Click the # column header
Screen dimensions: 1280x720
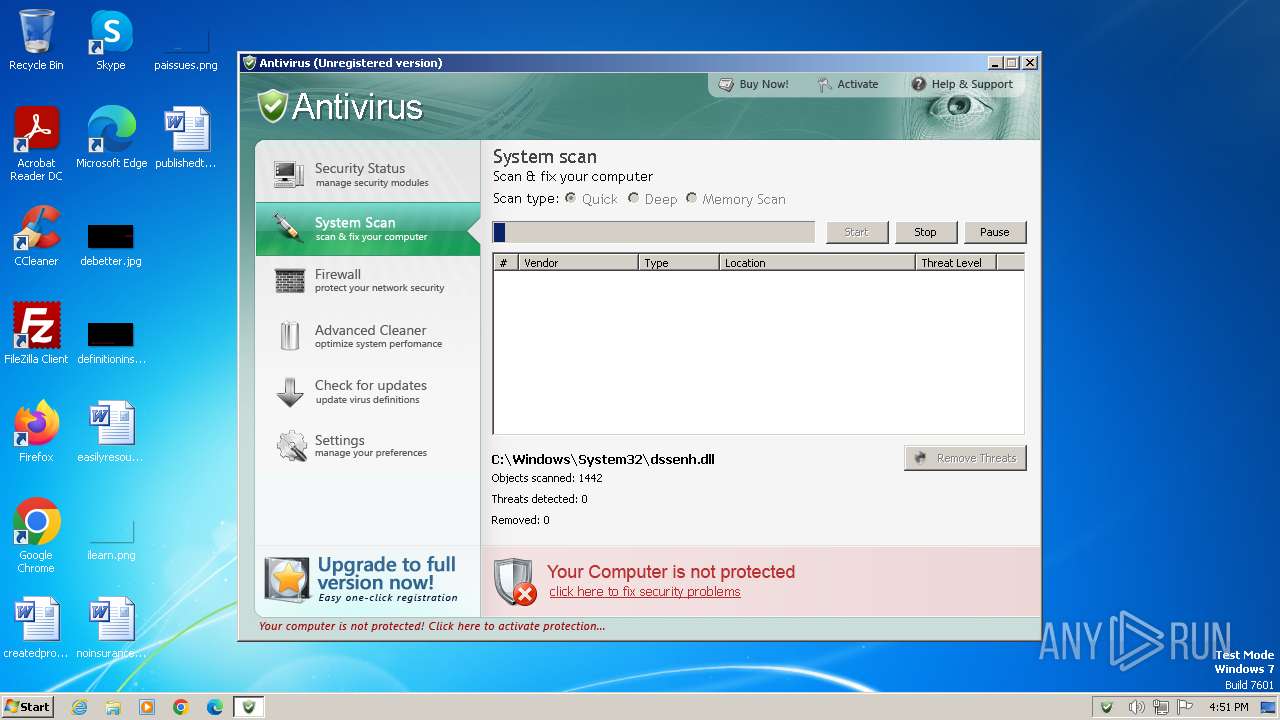(505, 263)
